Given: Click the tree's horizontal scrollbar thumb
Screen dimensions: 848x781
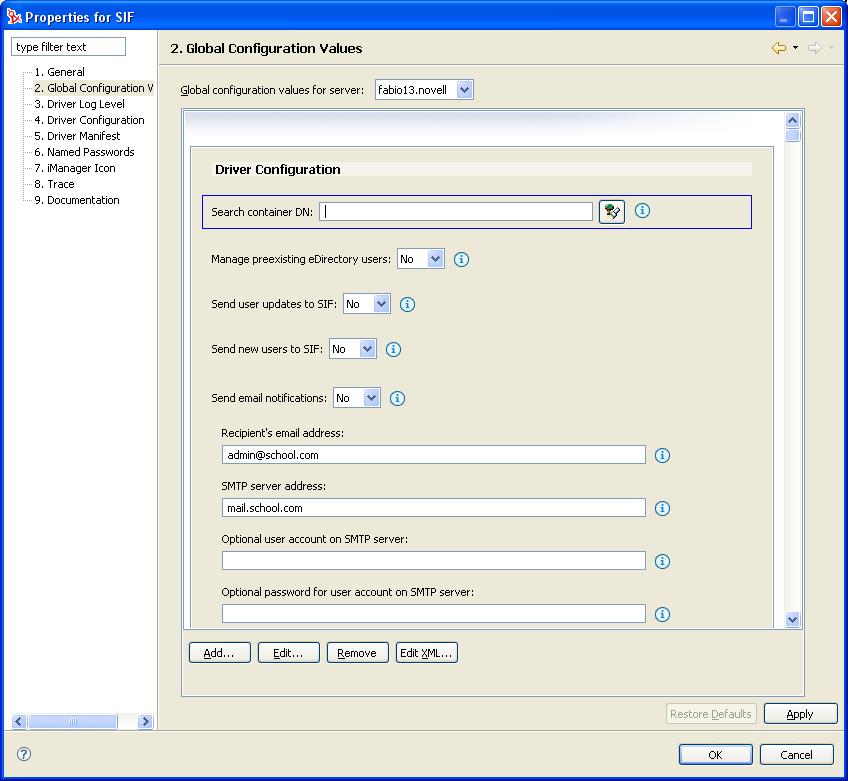Looking at the screenshot, I should pyautogui.click(x=73, y=721).
